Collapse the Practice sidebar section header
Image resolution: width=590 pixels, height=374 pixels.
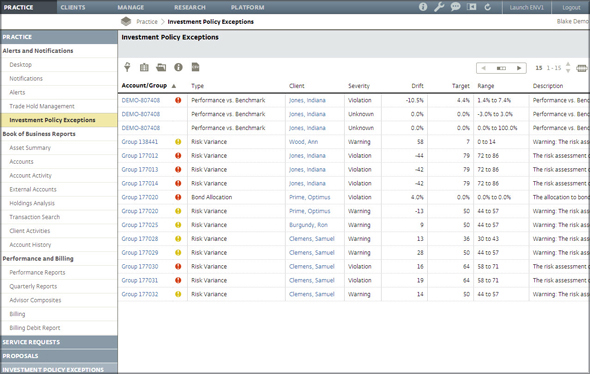click(59, 37)
